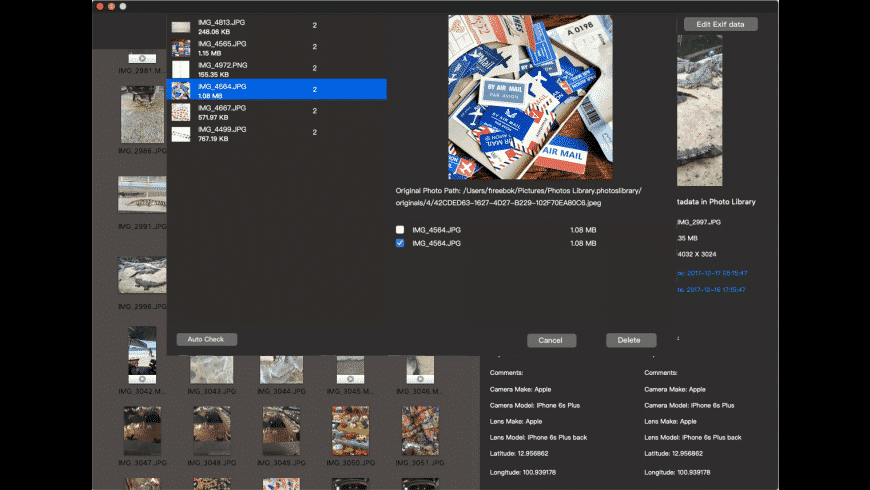
Task: Click the air mail stamps preview image
Action: coord(530,97)
